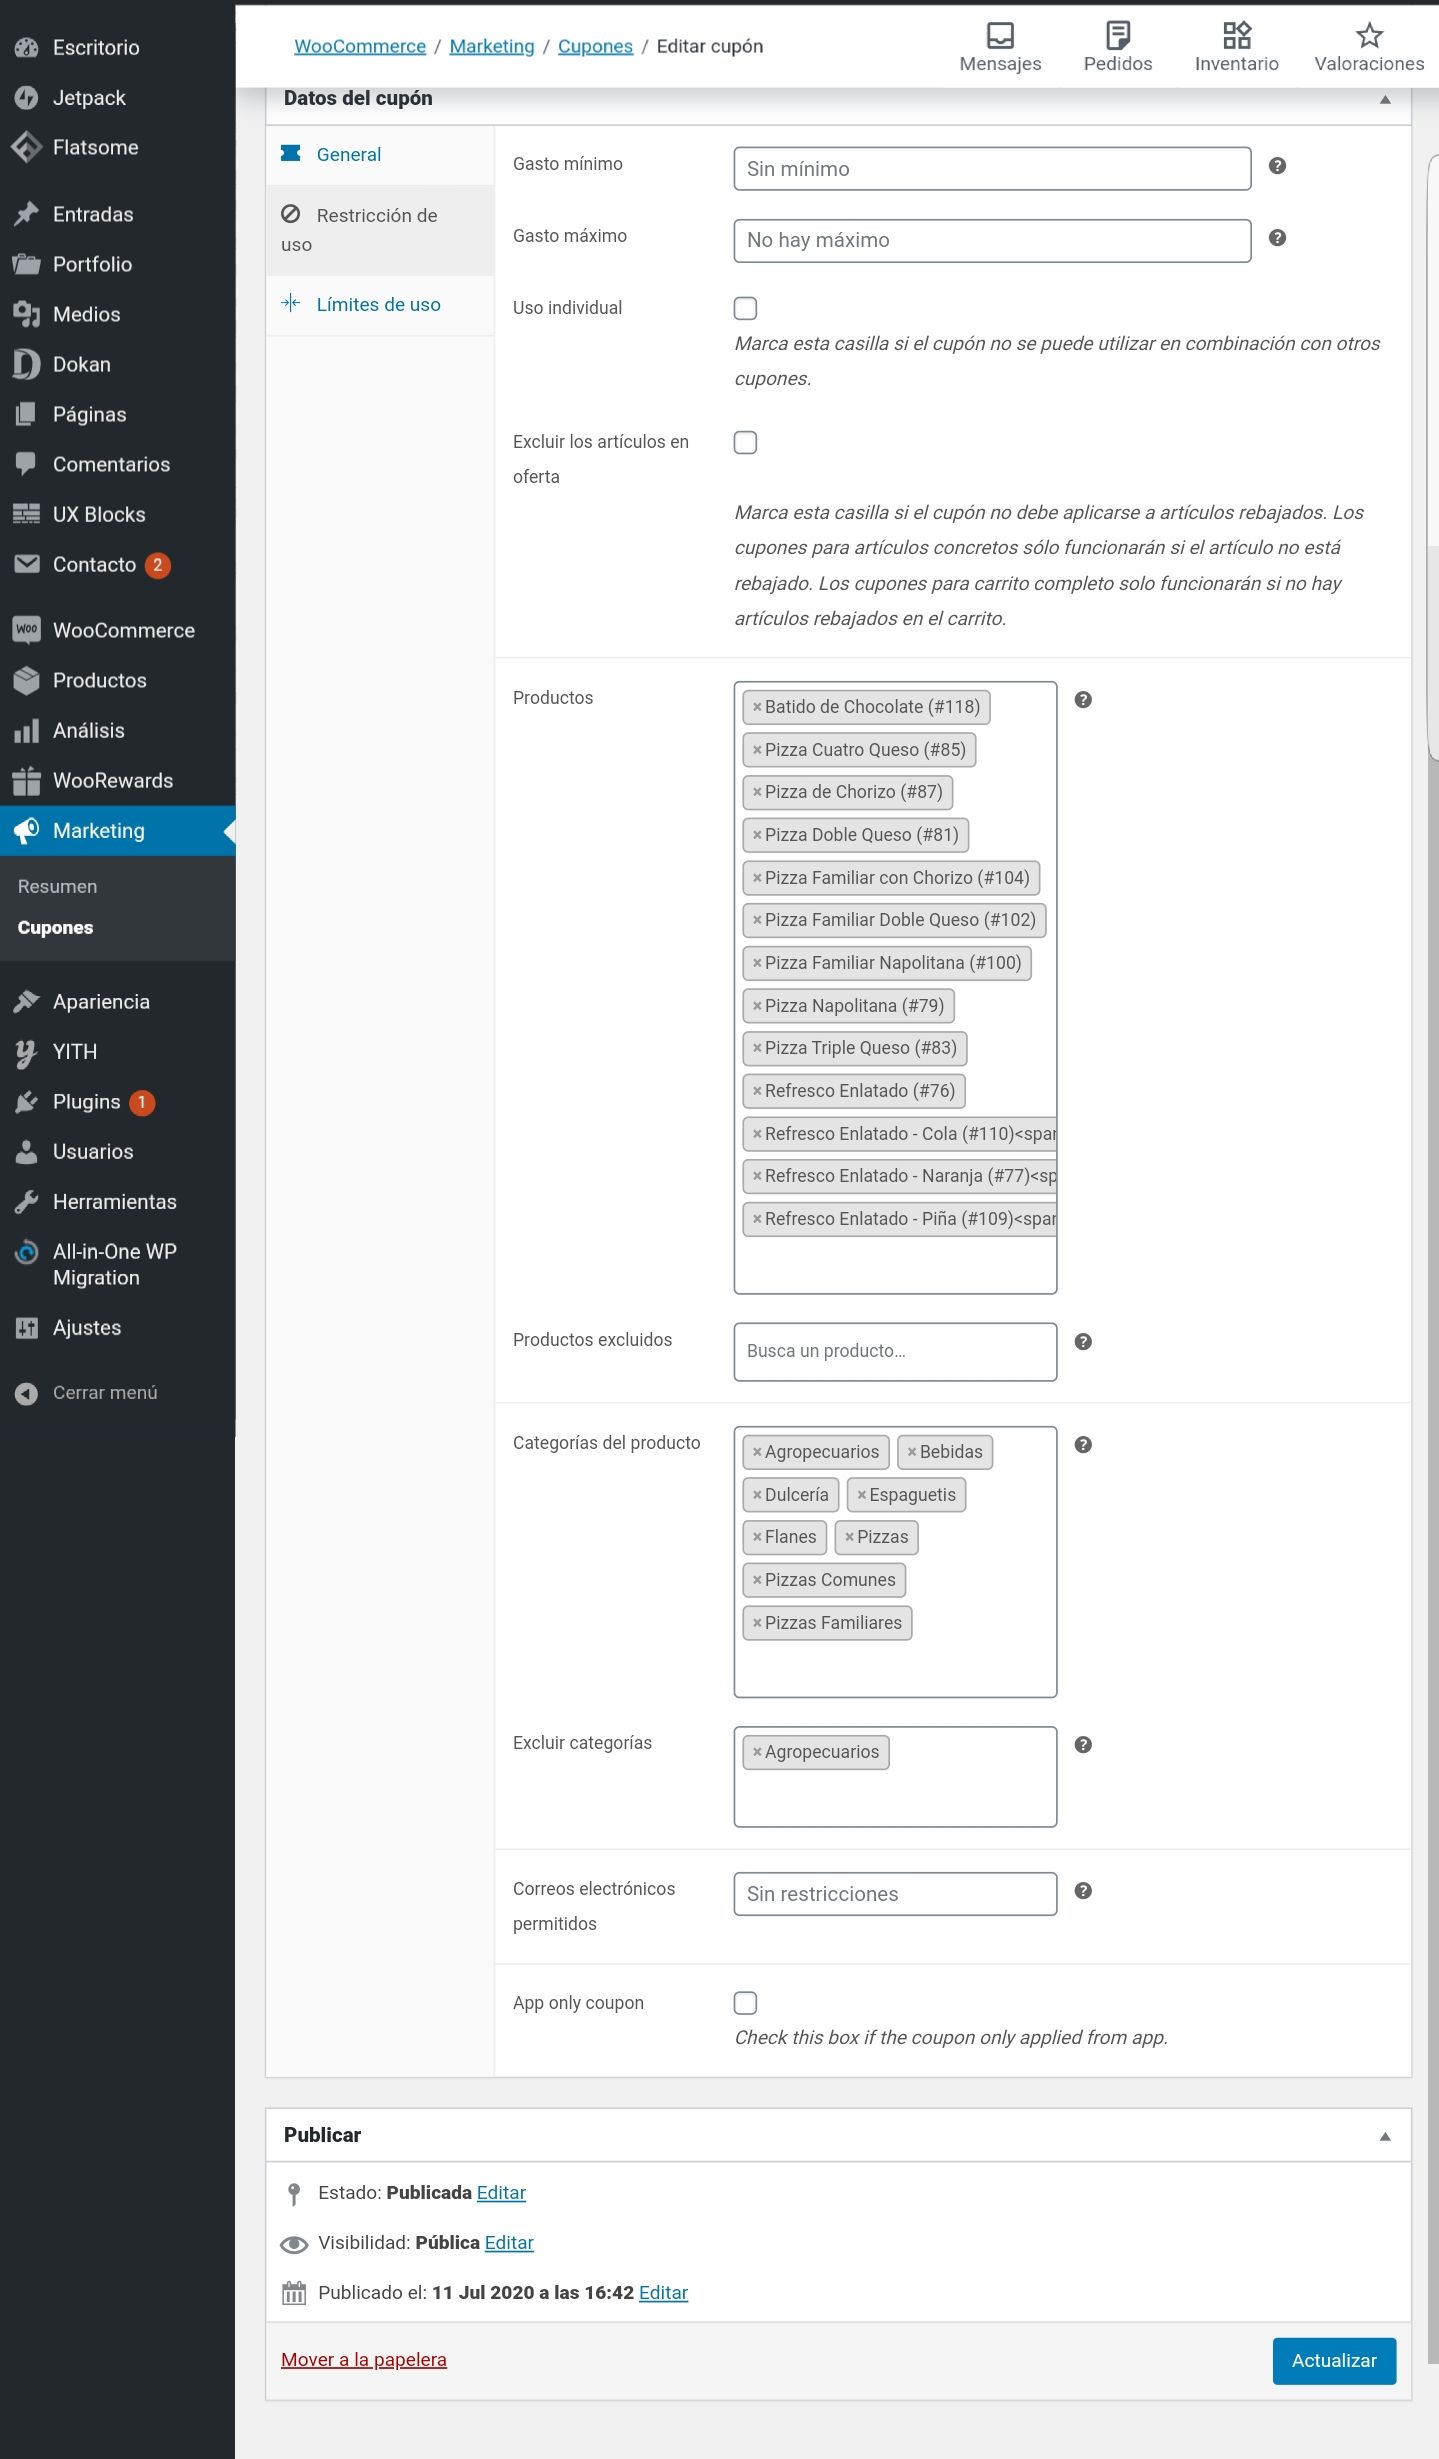Viewport: 1439px width, 2459px height.
Task: Remove Batido de Chocolate (#118) product tag
Action: tap(757, 707)
